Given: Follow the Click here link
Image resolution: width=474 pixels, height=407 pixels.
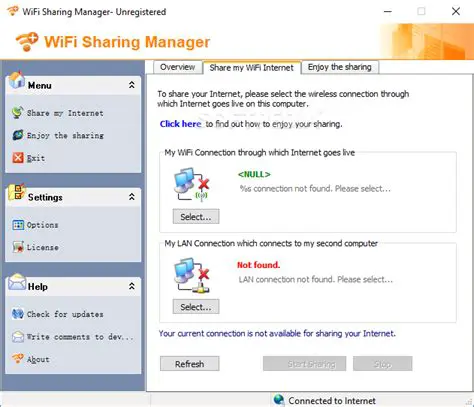Looking at the screenshot, I should (x=180, y=124).
